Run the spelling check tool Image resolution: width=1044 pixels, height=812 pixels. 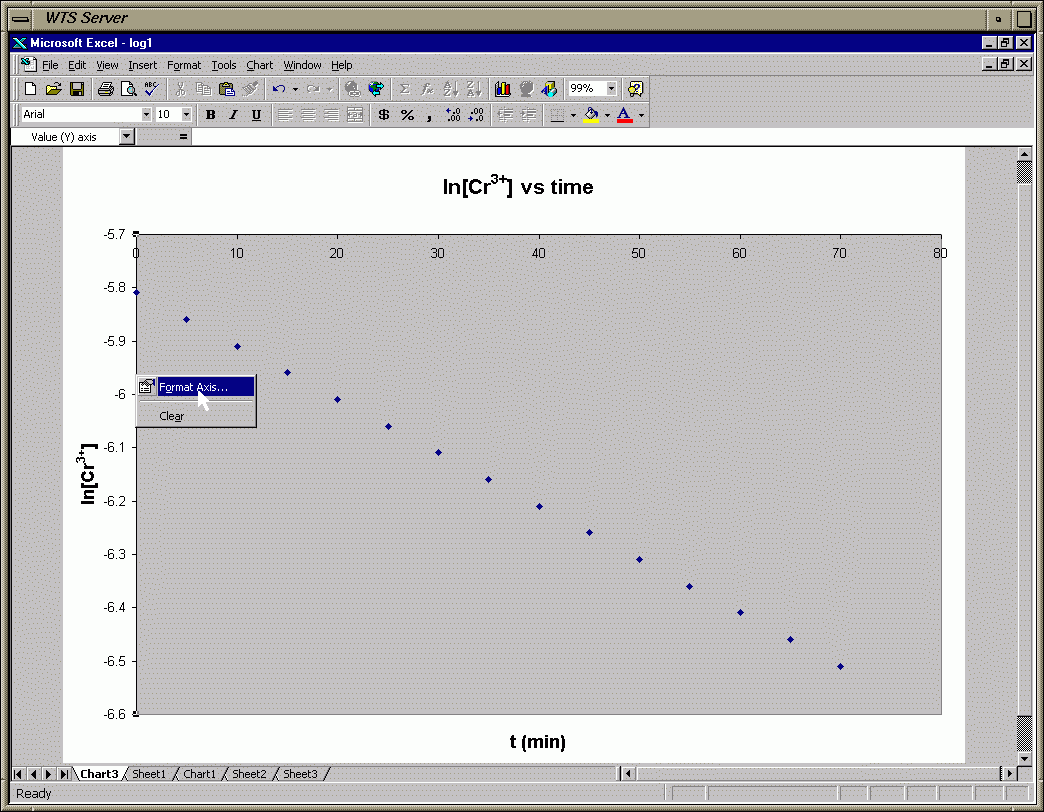click(151, 89)
